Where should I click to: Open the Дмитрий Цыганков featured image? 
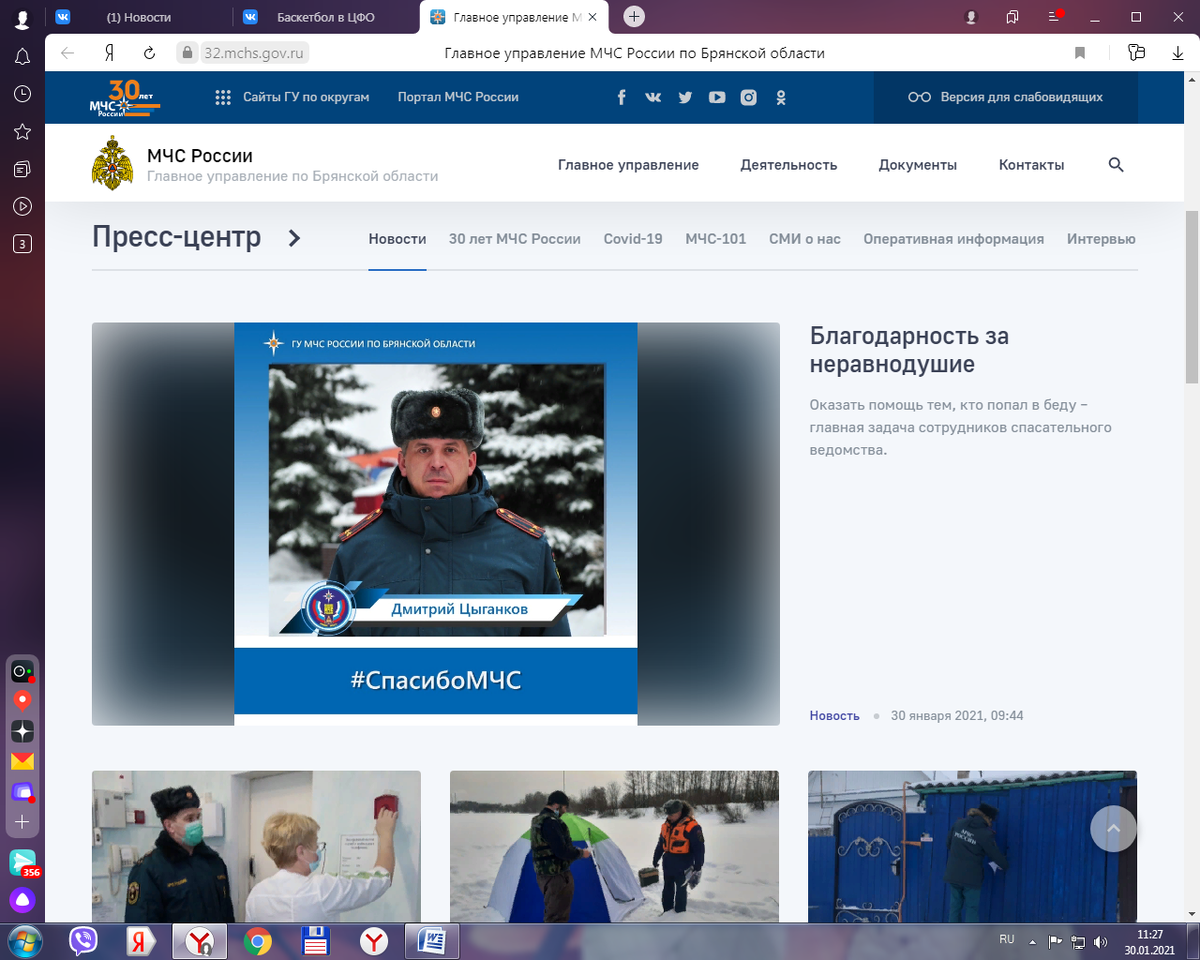pyautogui.click(x=435, y=523)
